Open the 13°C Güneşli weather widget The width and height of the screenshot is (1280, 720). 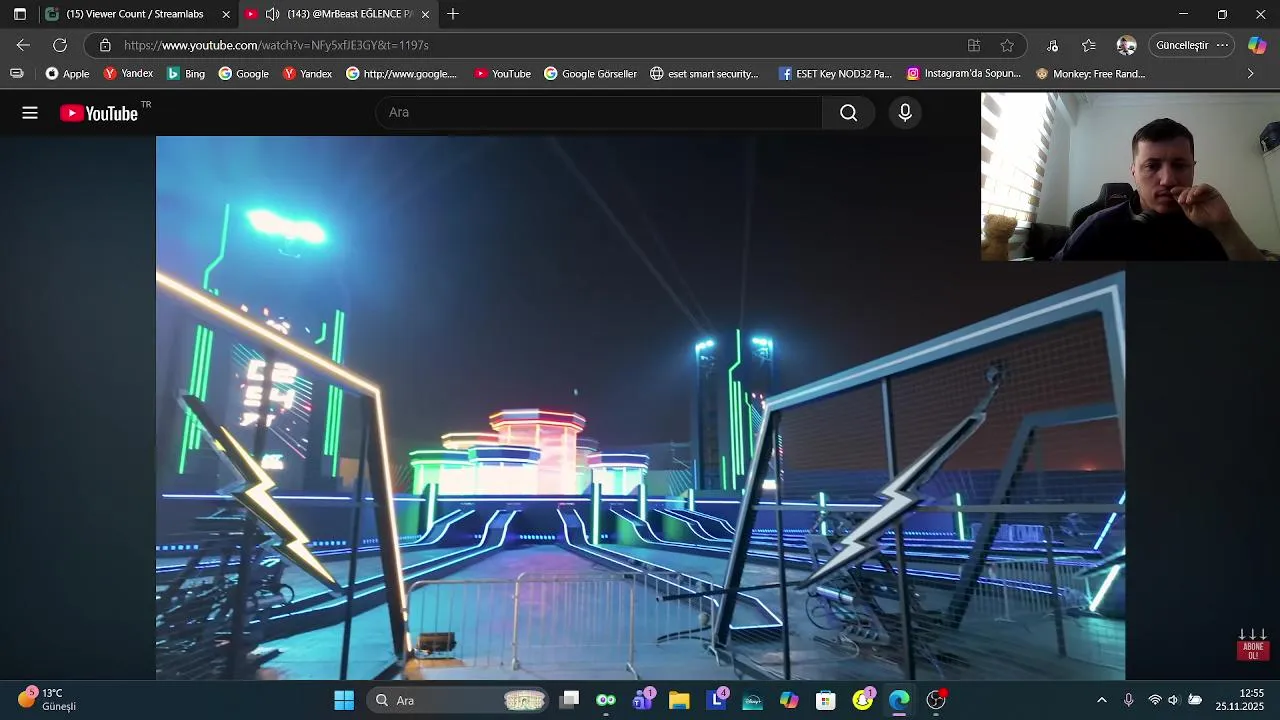[47, 699]
